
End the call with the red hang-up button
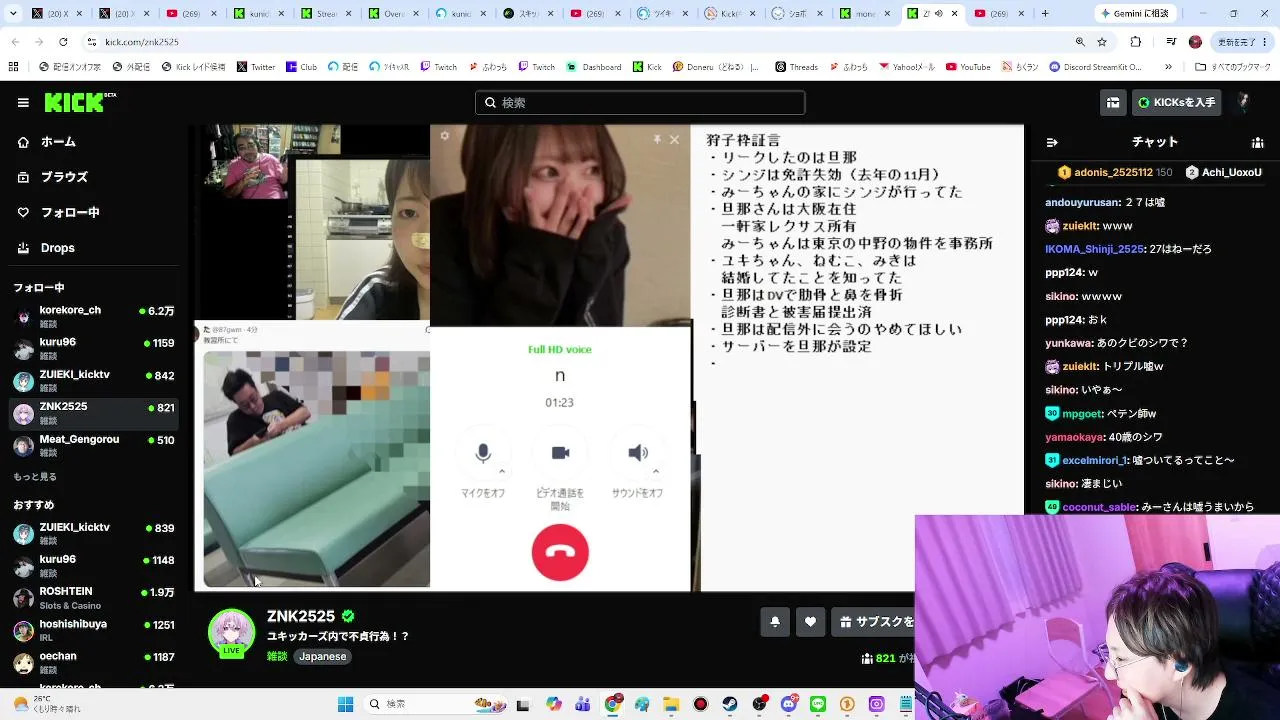(560, 552)
